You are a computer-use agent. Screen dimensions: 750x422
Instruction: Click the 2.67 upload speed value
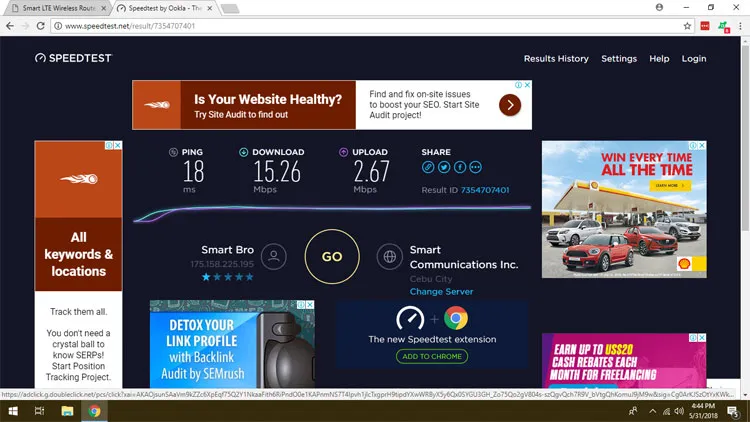point(372,171)
